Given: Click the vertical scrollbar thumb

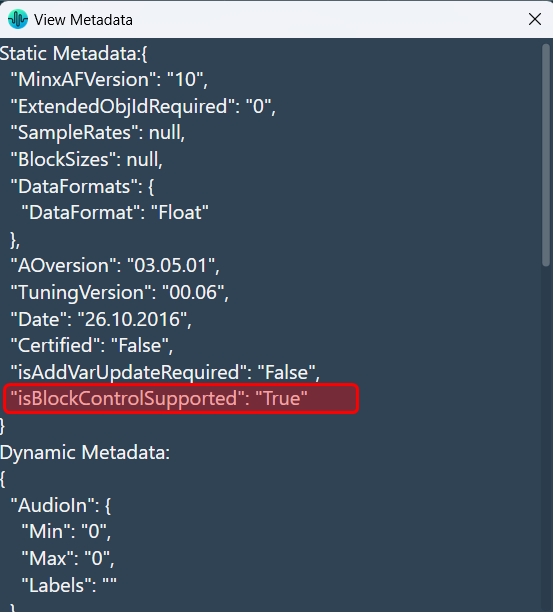Looking at the screenshot, I should (x=546, y=155).
